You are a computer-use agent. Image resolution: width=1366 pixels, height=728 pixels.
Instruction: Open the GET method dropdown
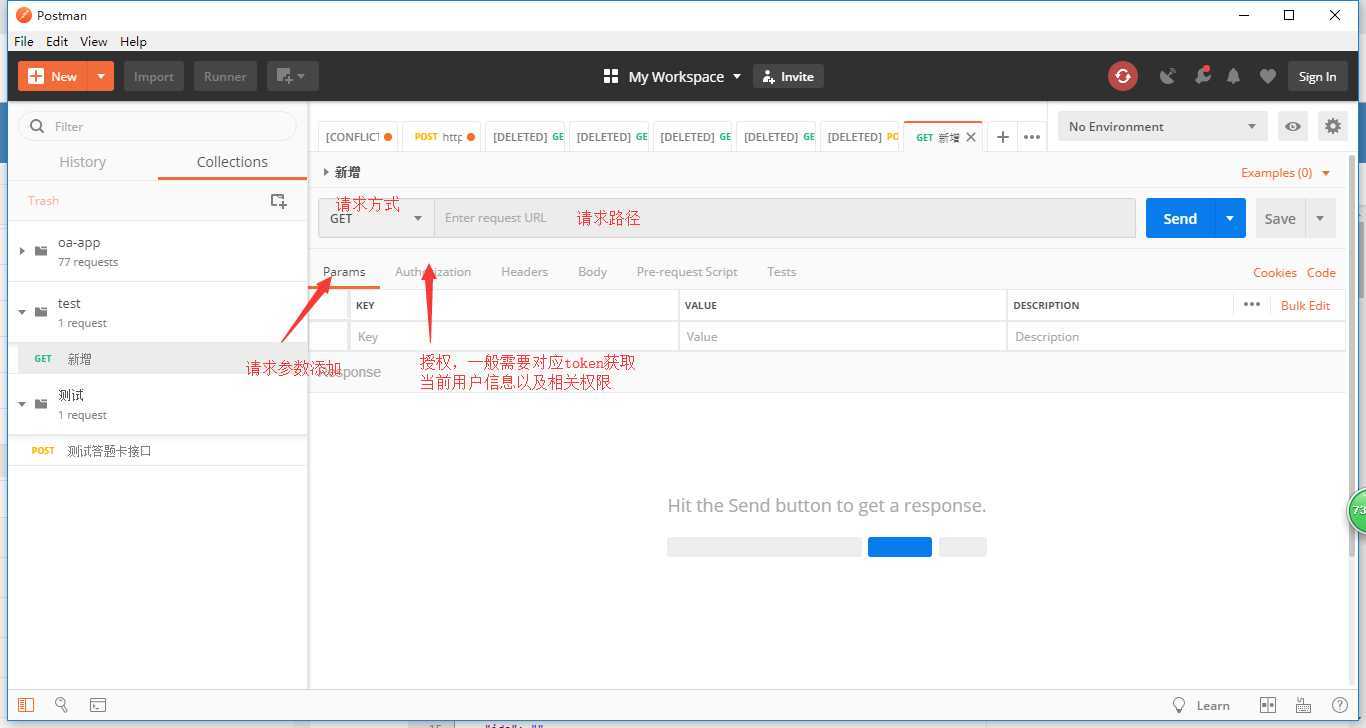[x=376, y=218]
